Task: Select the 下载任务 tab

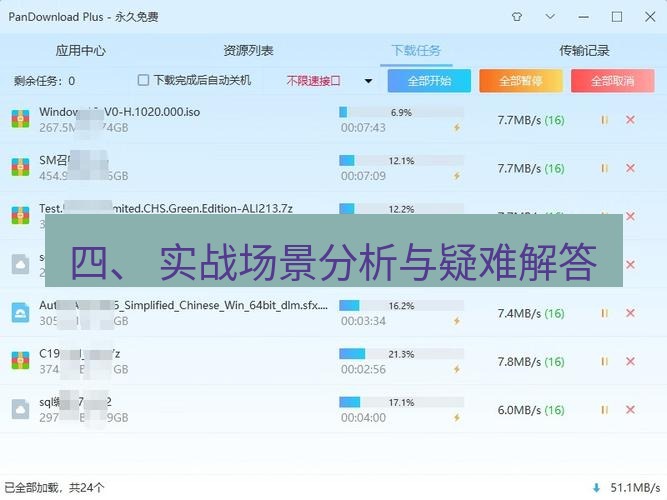Action: point(416,51)
